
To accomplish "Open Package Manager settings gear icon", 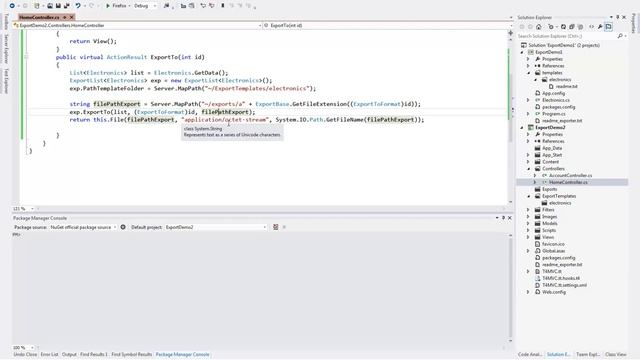I will 123,227.
